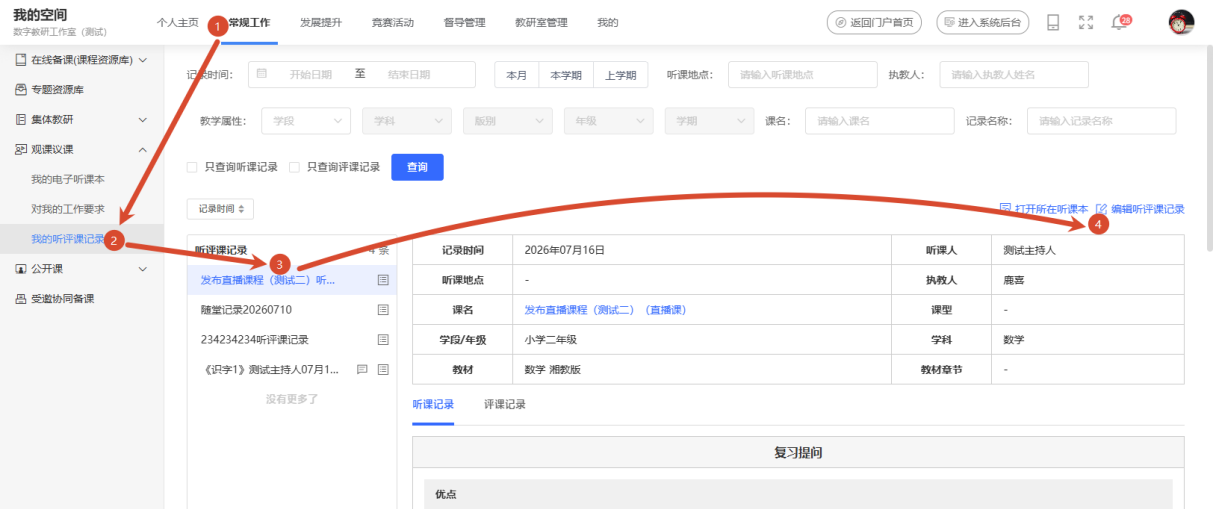Open the 学期 dropdown
1213x509 pixels.
[710, 120]
